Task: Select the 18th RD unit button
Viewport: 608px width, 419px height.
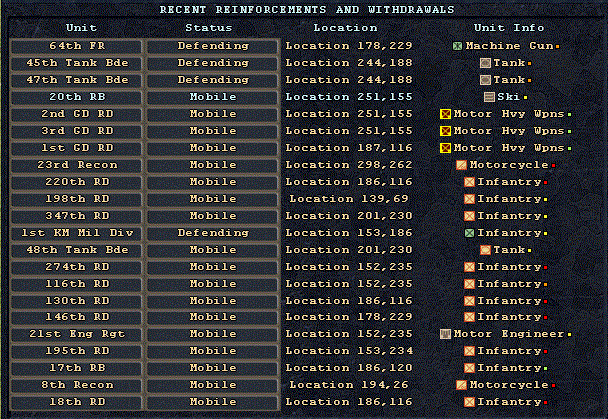Action: (76, 402)
